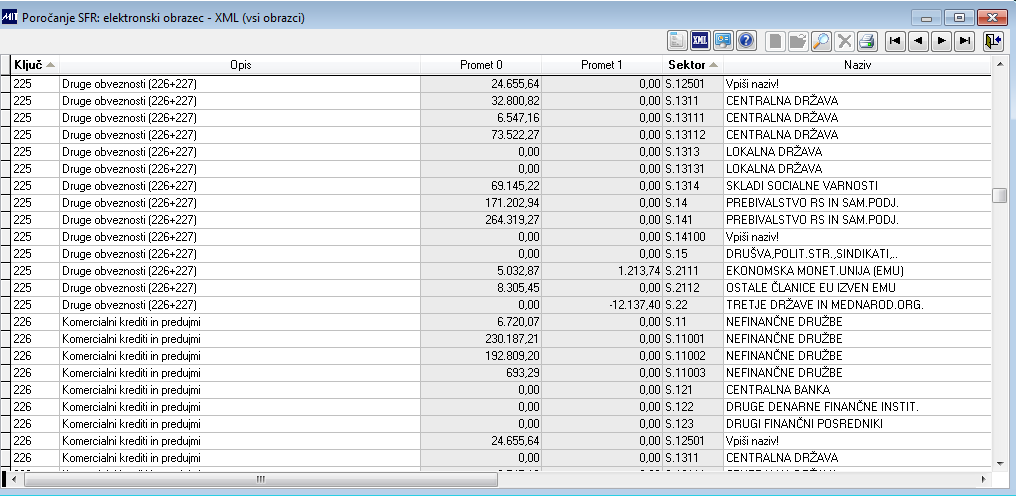The height and width of the screenshot is (496, 1016).
Task: Select the Promet 0 value 264.319,27
Action: tap(481, 219)
